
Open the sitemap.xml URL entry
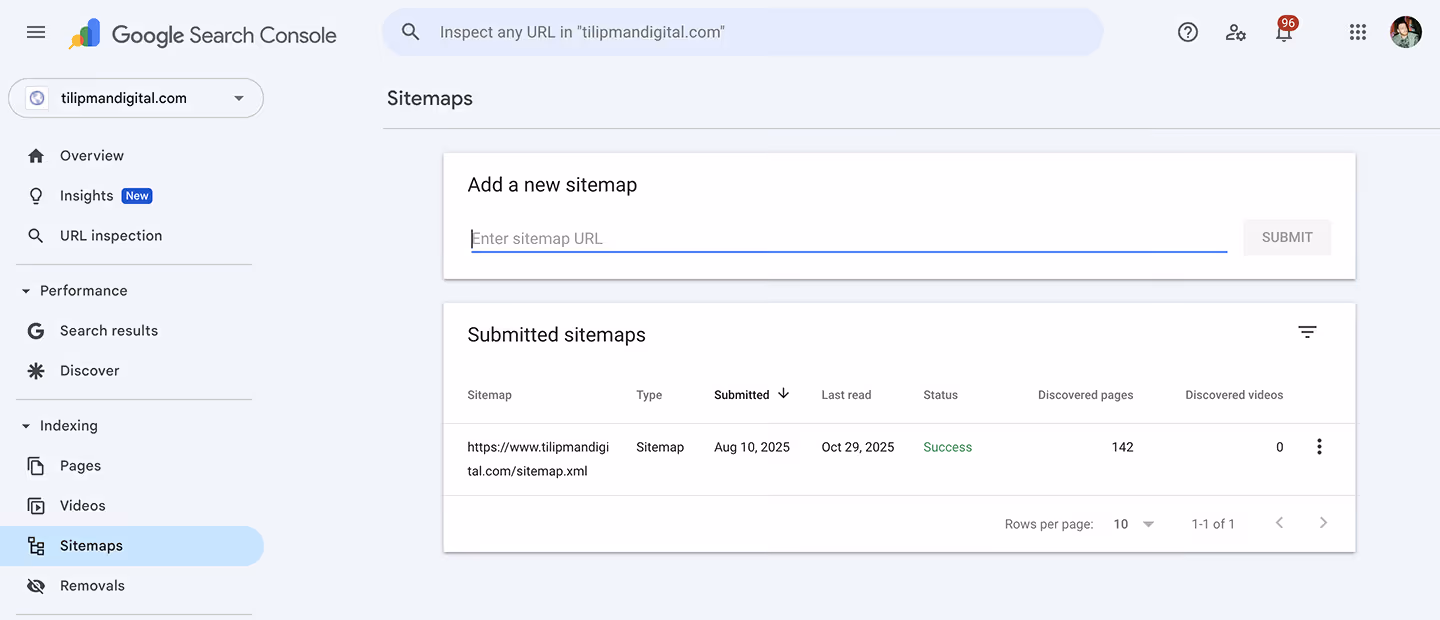pyautogui.click(x=538, y=459)
